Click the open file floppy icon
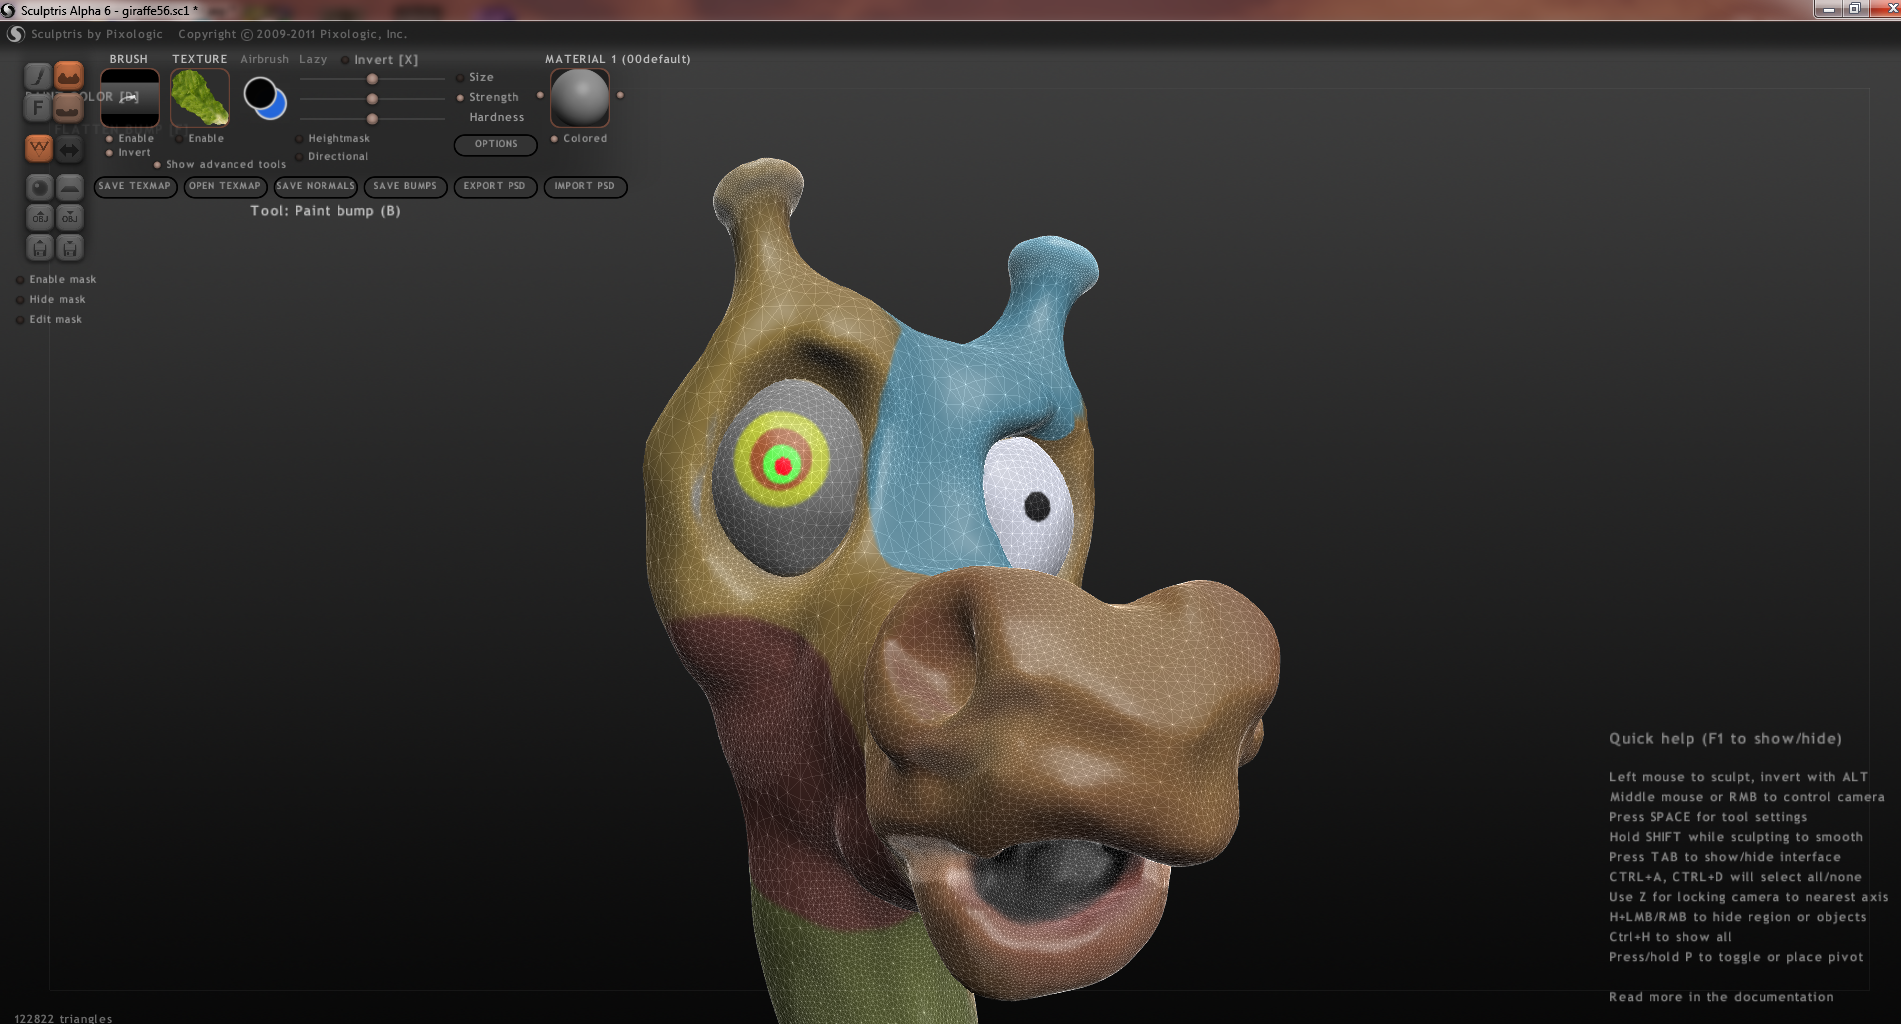This screenshot has height=1024, width=1901. pos(39,247)
